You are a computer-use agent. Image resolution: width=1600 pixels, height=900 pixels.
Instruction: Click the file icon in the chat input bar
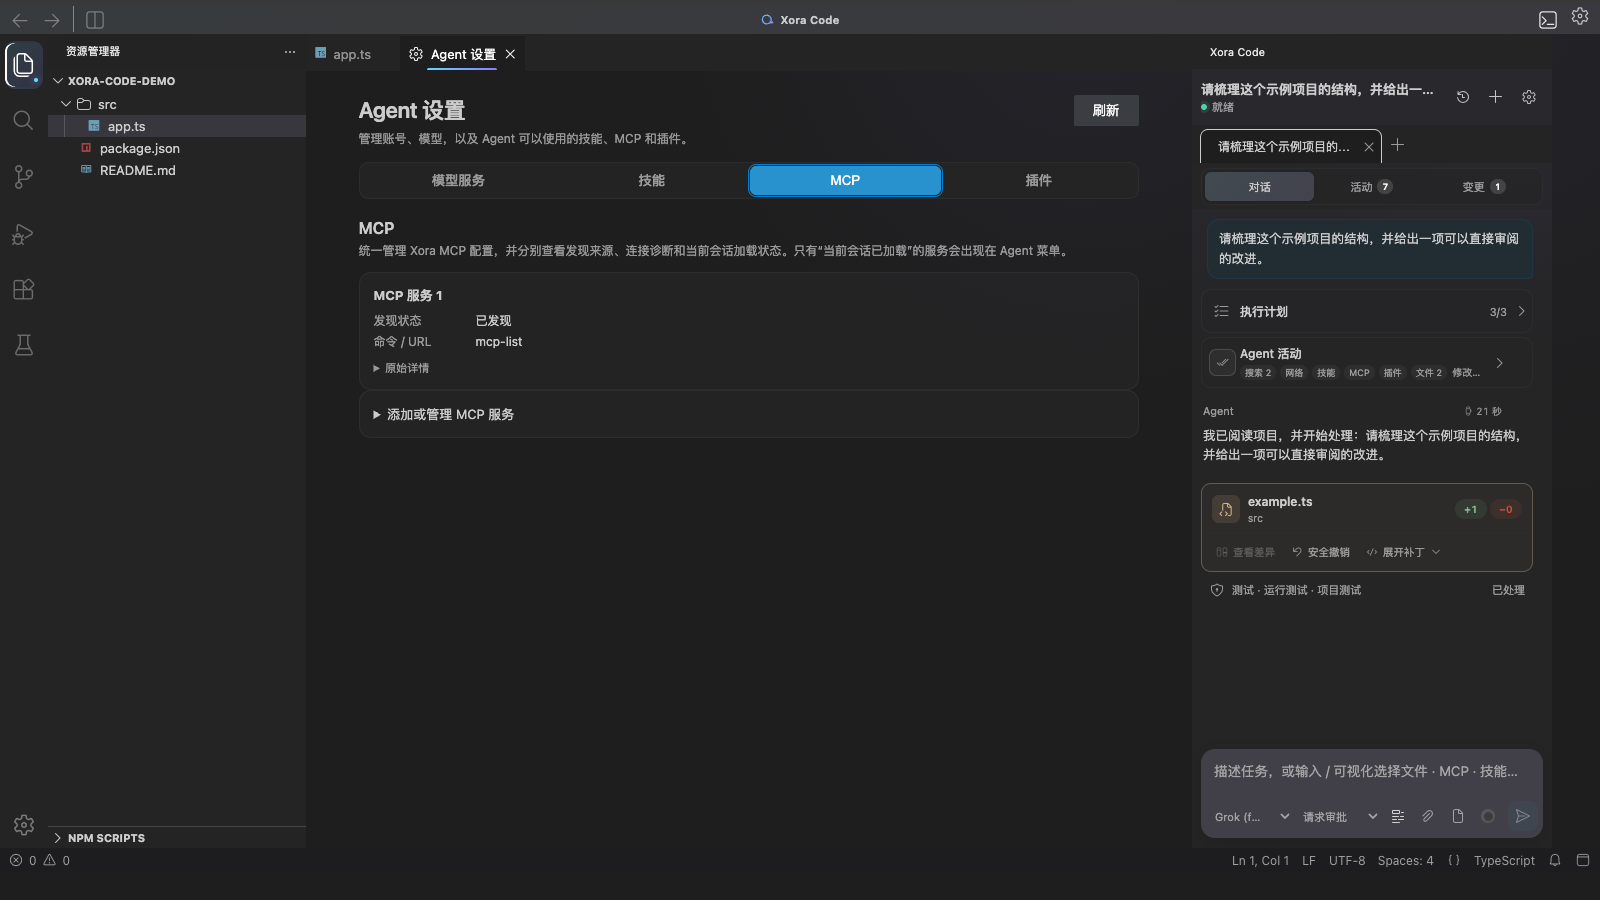coord(1458,816)
